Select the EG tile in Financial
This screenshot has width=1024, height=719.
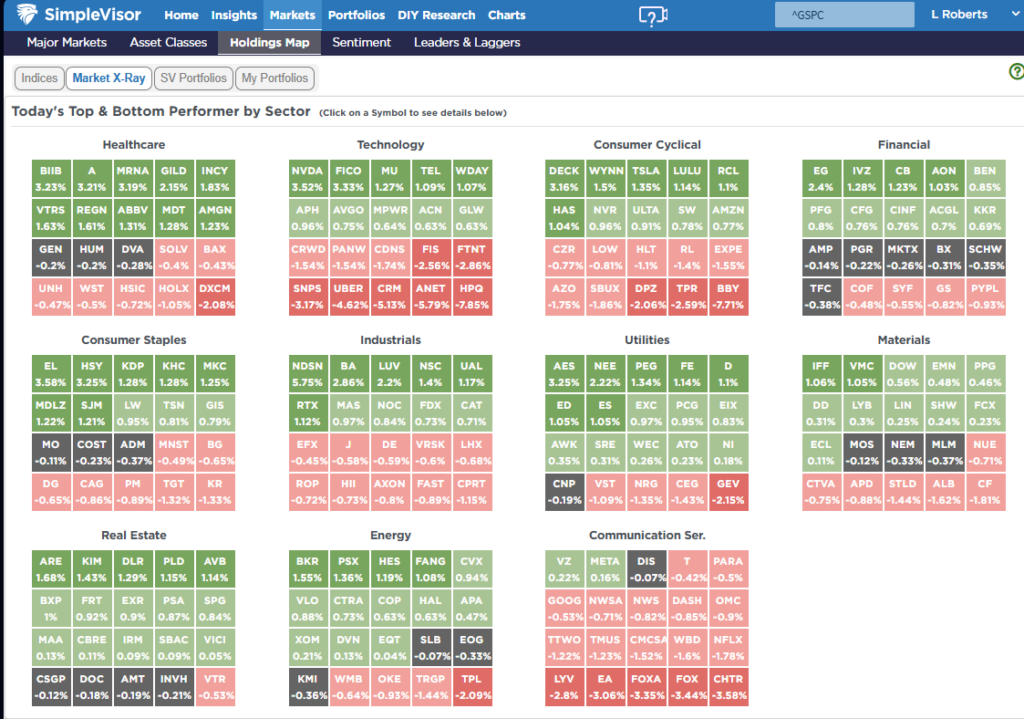(x=821, y=178)
